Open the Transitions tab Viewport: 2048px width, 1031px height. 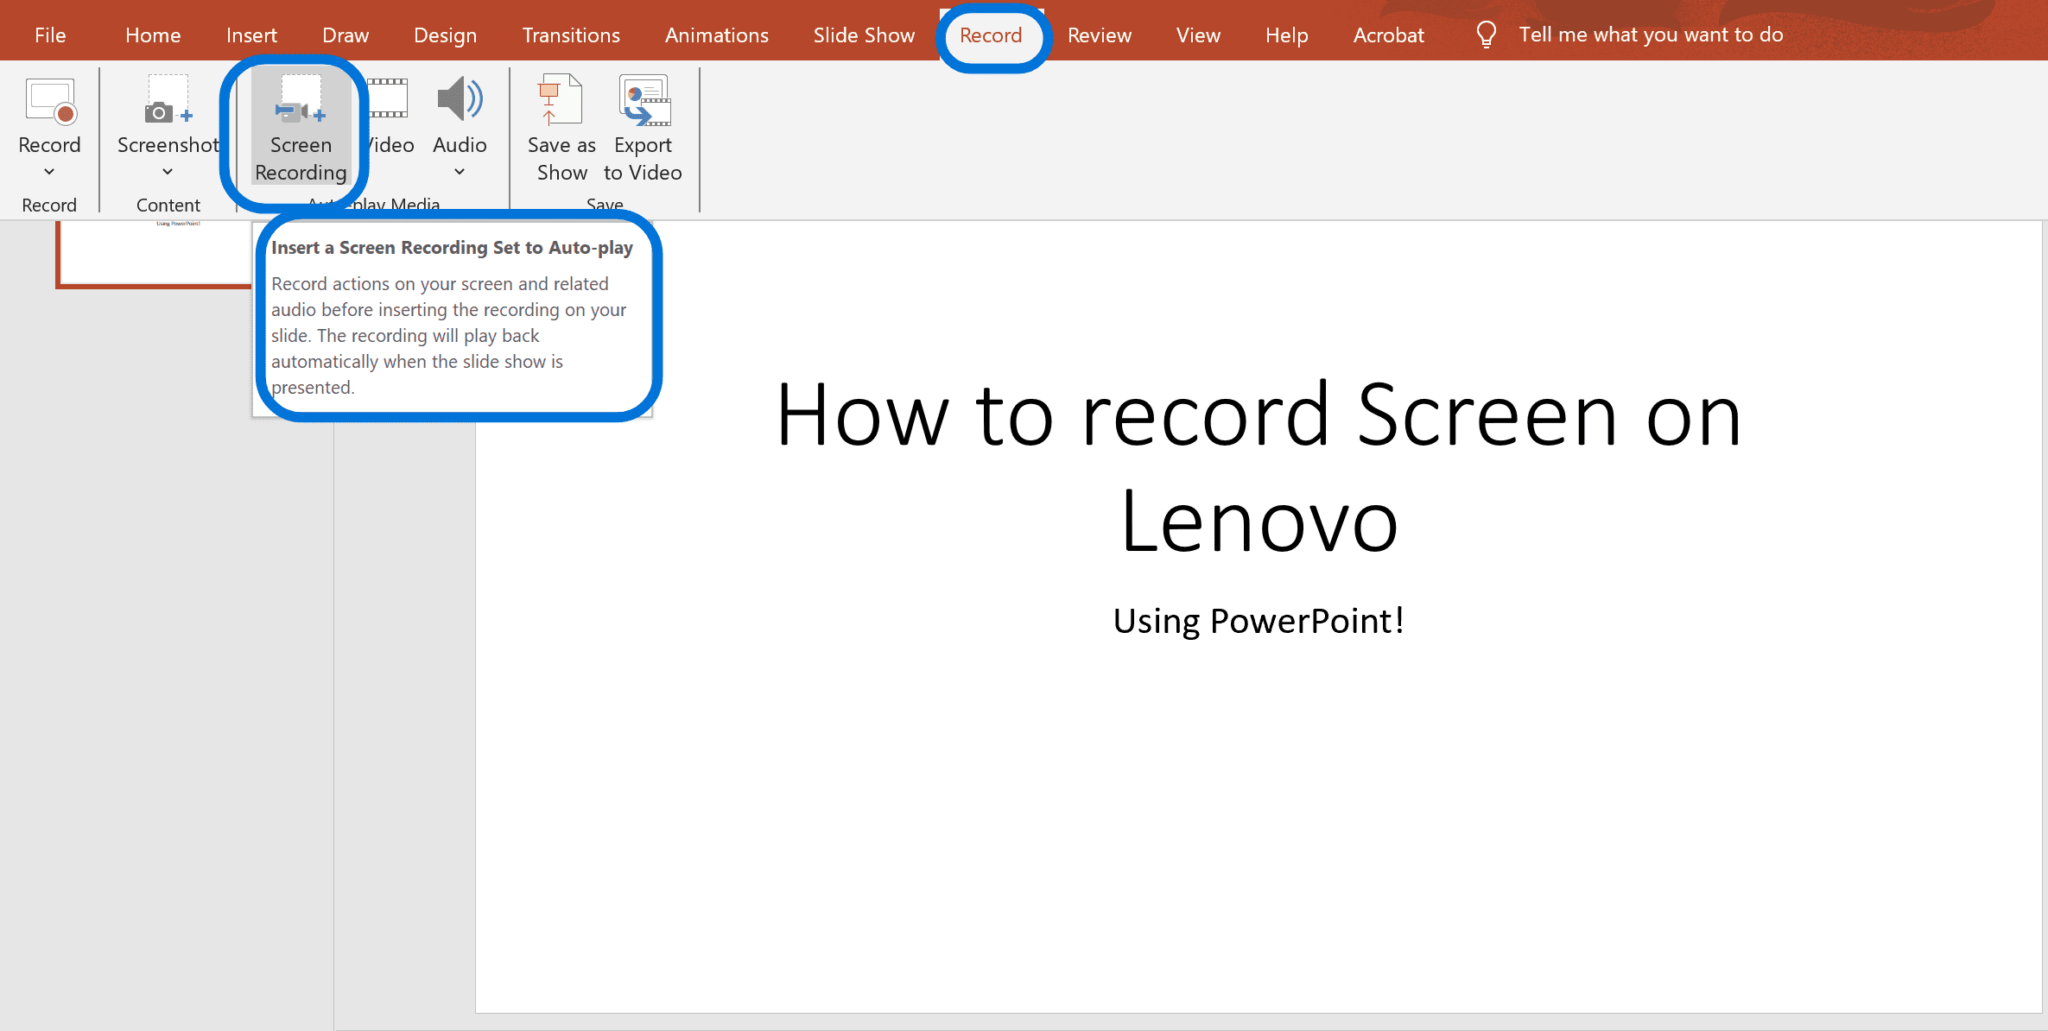(571, 34)
